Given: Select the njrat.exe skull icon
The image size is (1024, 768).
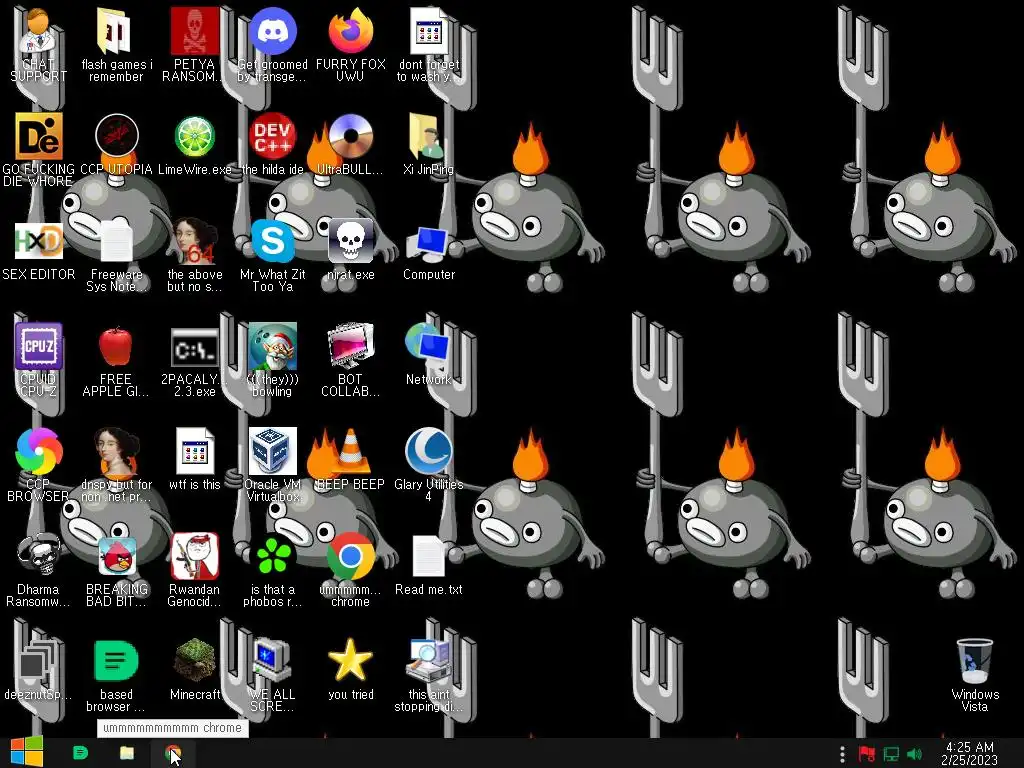Looking at the screenshot, I should [351, 241].
